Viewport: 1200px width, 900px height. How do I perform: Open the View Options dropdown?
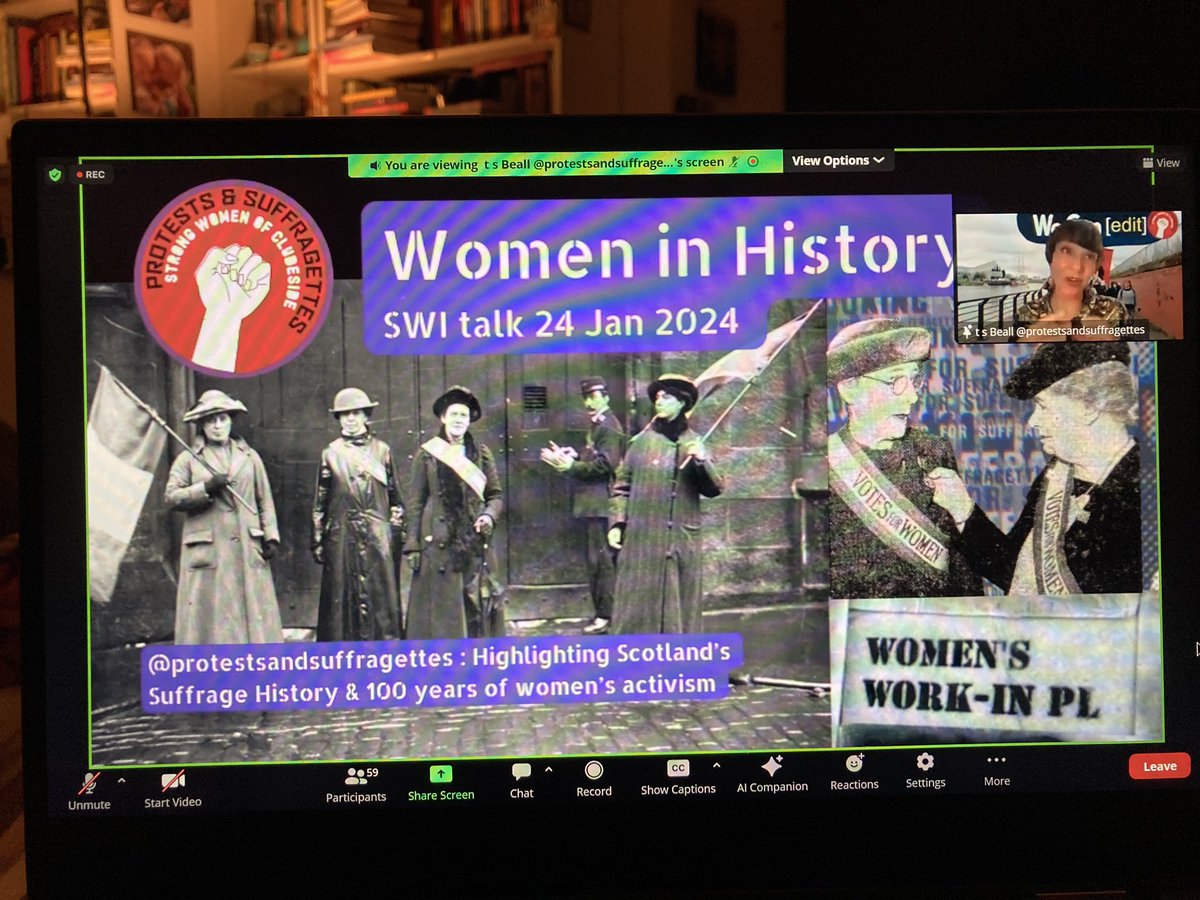tap(838, 161)
